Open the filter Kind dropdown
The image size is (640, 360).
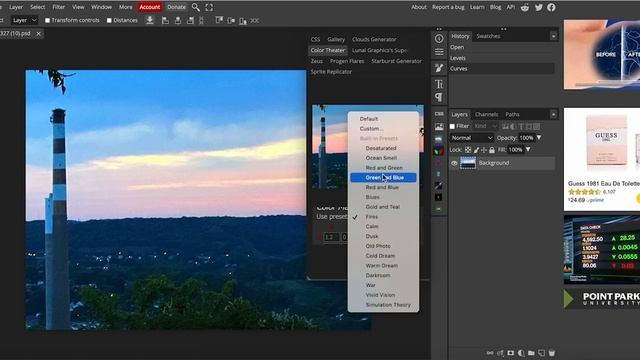click(485, 126)
